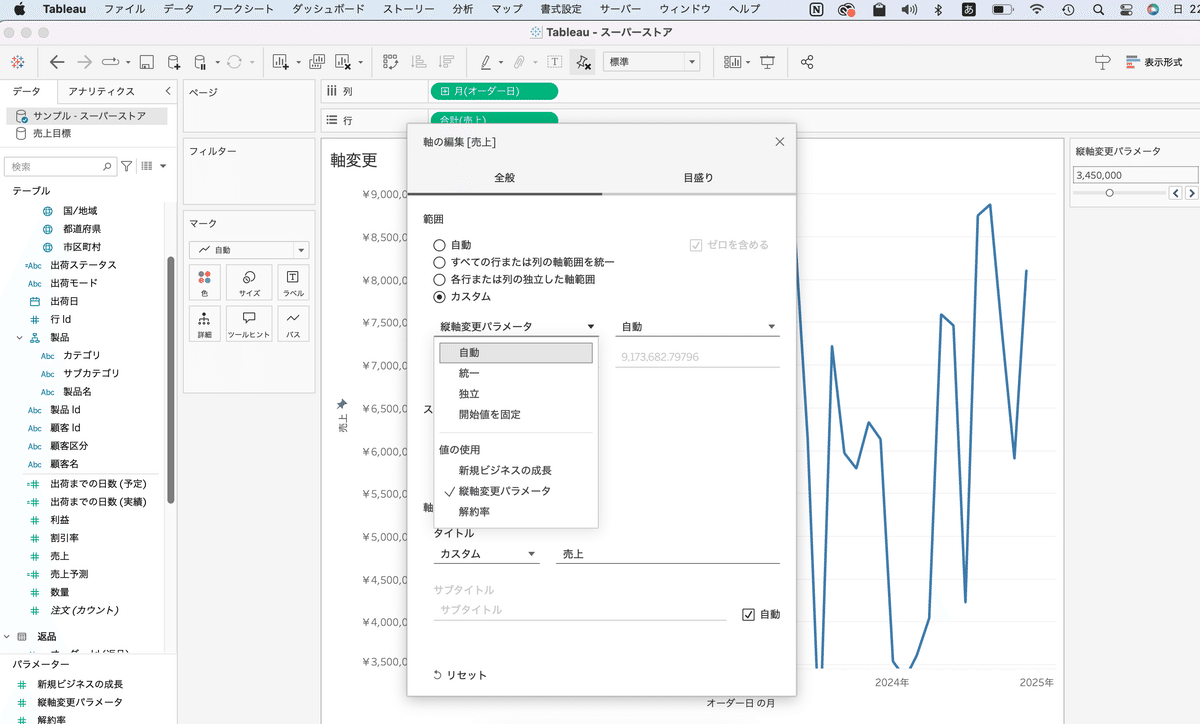Click the redo forward arrow in toolbar
Screen dimensions: 1200x724
pyautogui.click(x=85, y=62)
